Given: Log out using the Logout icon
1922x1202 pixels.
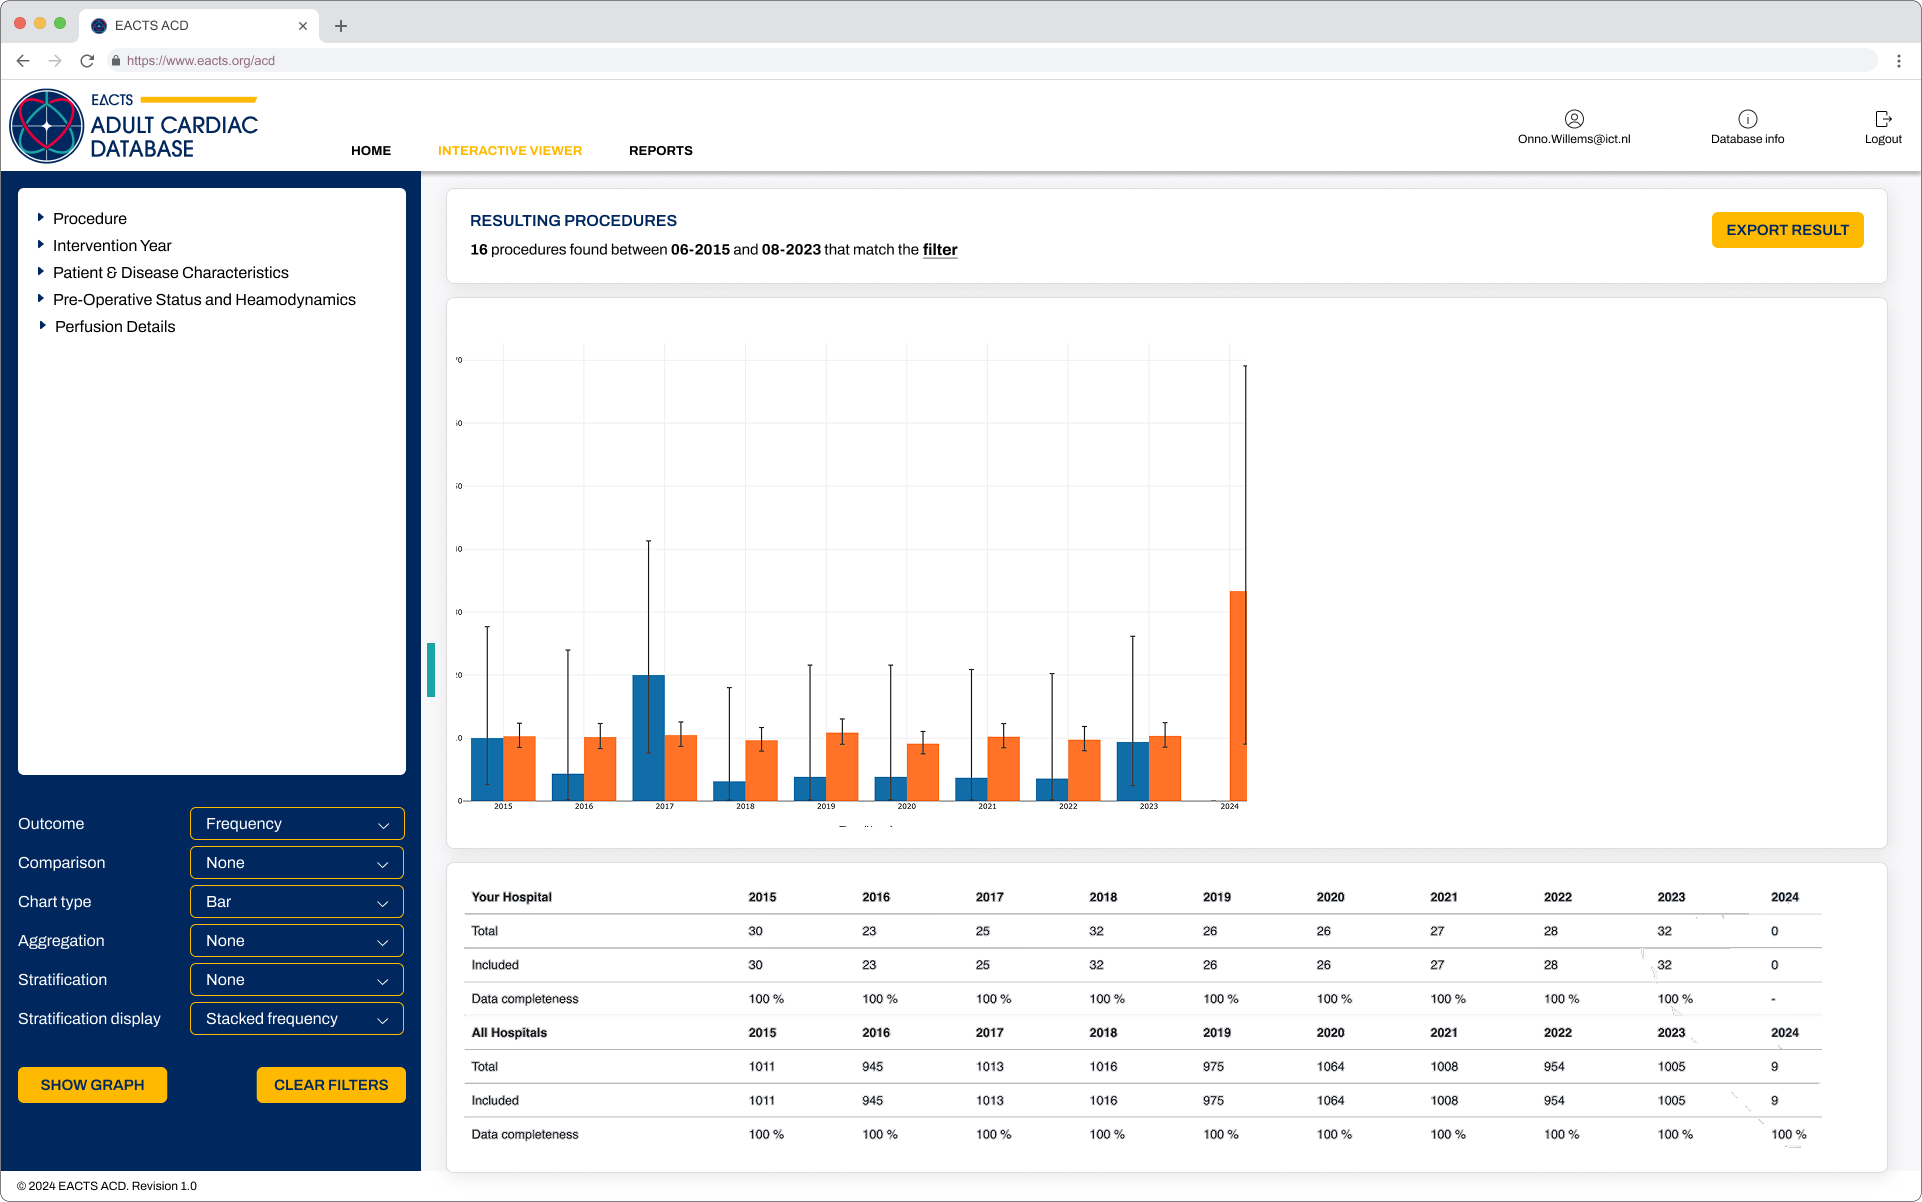Looking at the screenshot, I should pos(1883,126).
